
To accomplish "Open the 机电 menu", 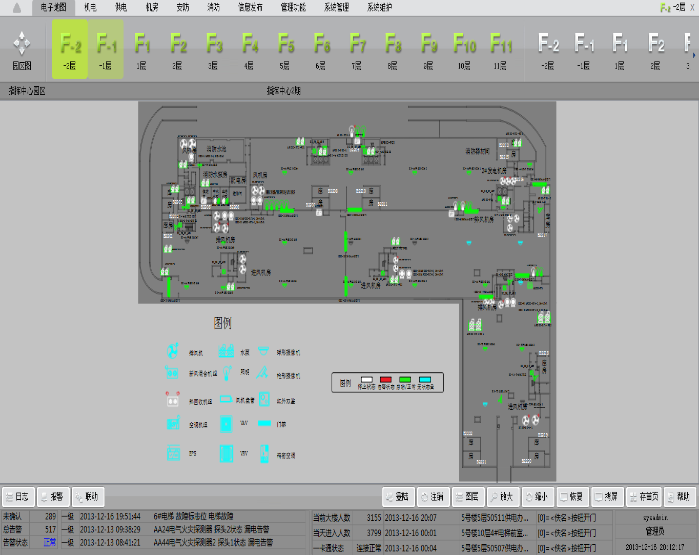I will point(90,8).
